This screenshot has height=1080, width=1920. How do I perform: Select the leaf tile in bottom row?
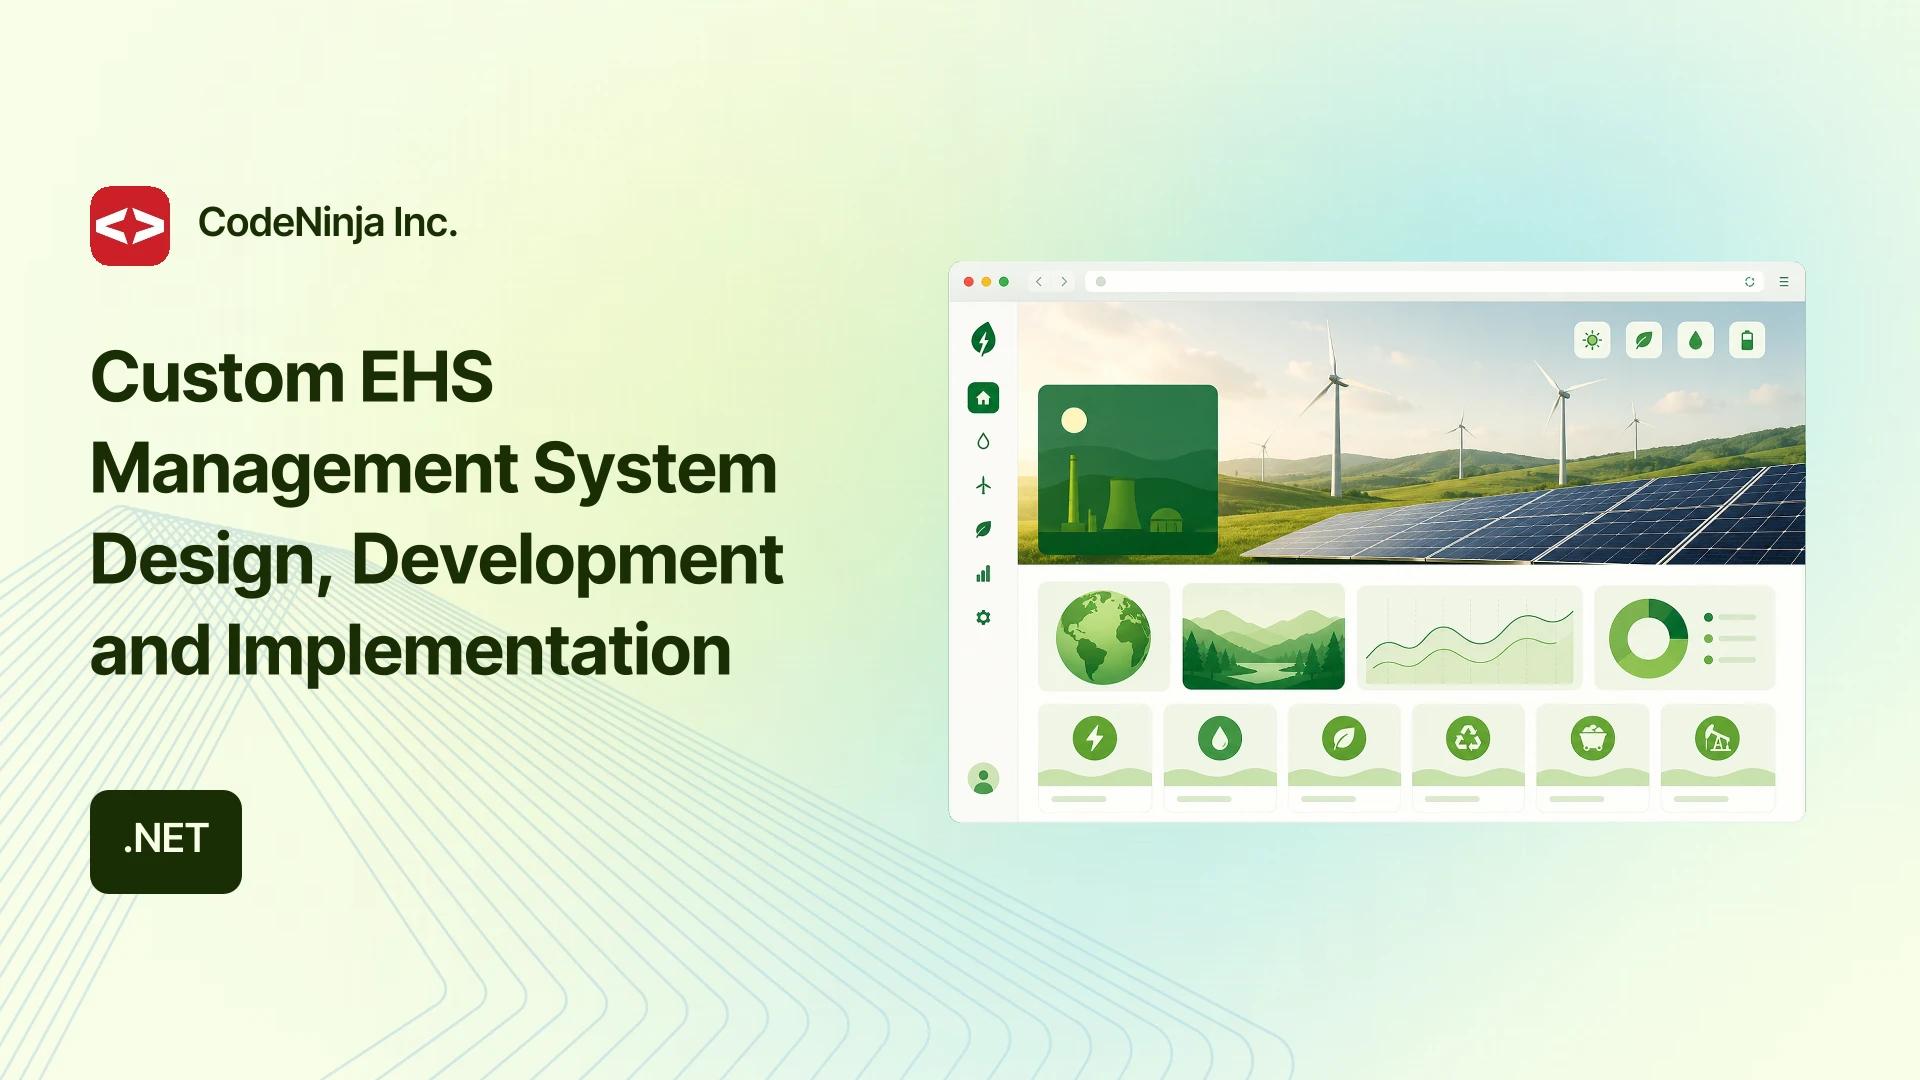(x=1344, y=757)
